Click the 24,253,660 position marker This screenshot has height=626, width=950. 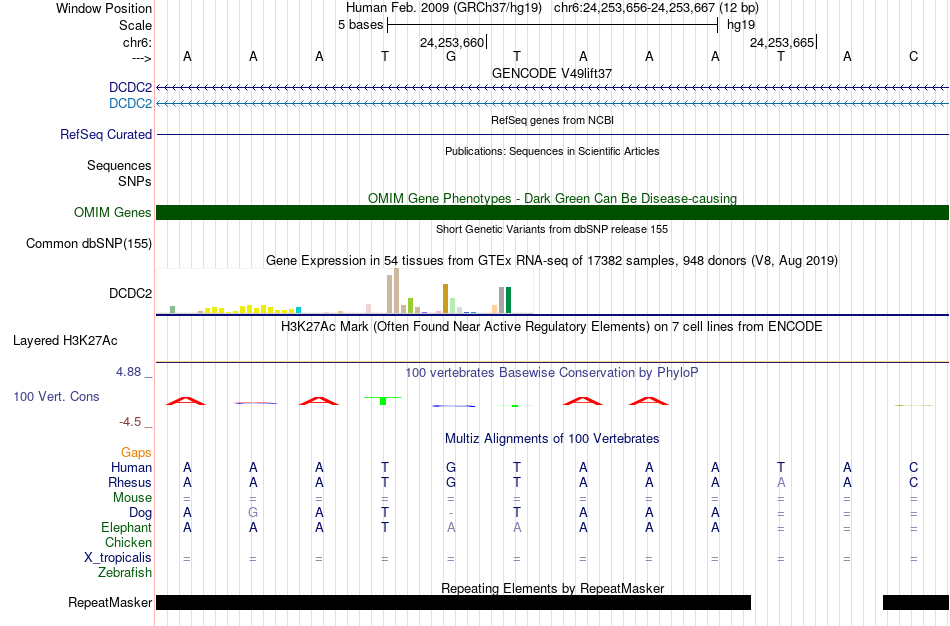point(452,42)
